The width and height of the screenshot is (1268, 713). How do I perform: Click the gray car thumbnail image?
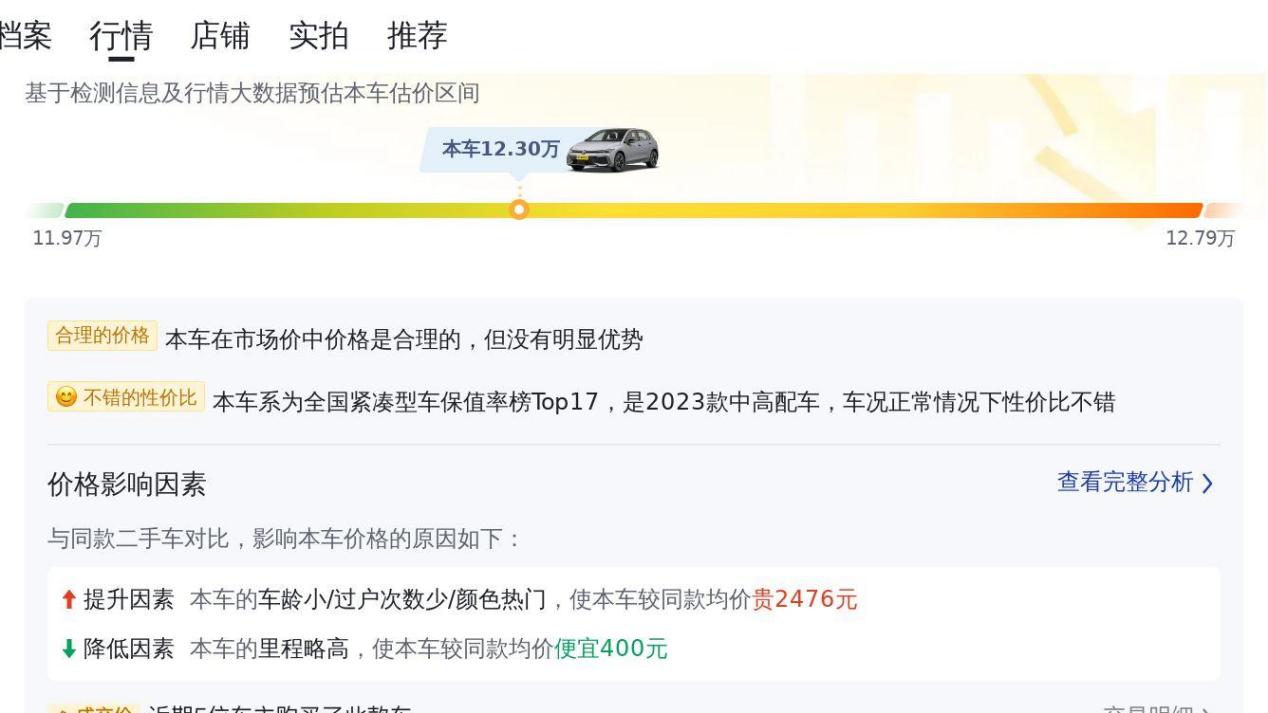(x=612, y=150)
